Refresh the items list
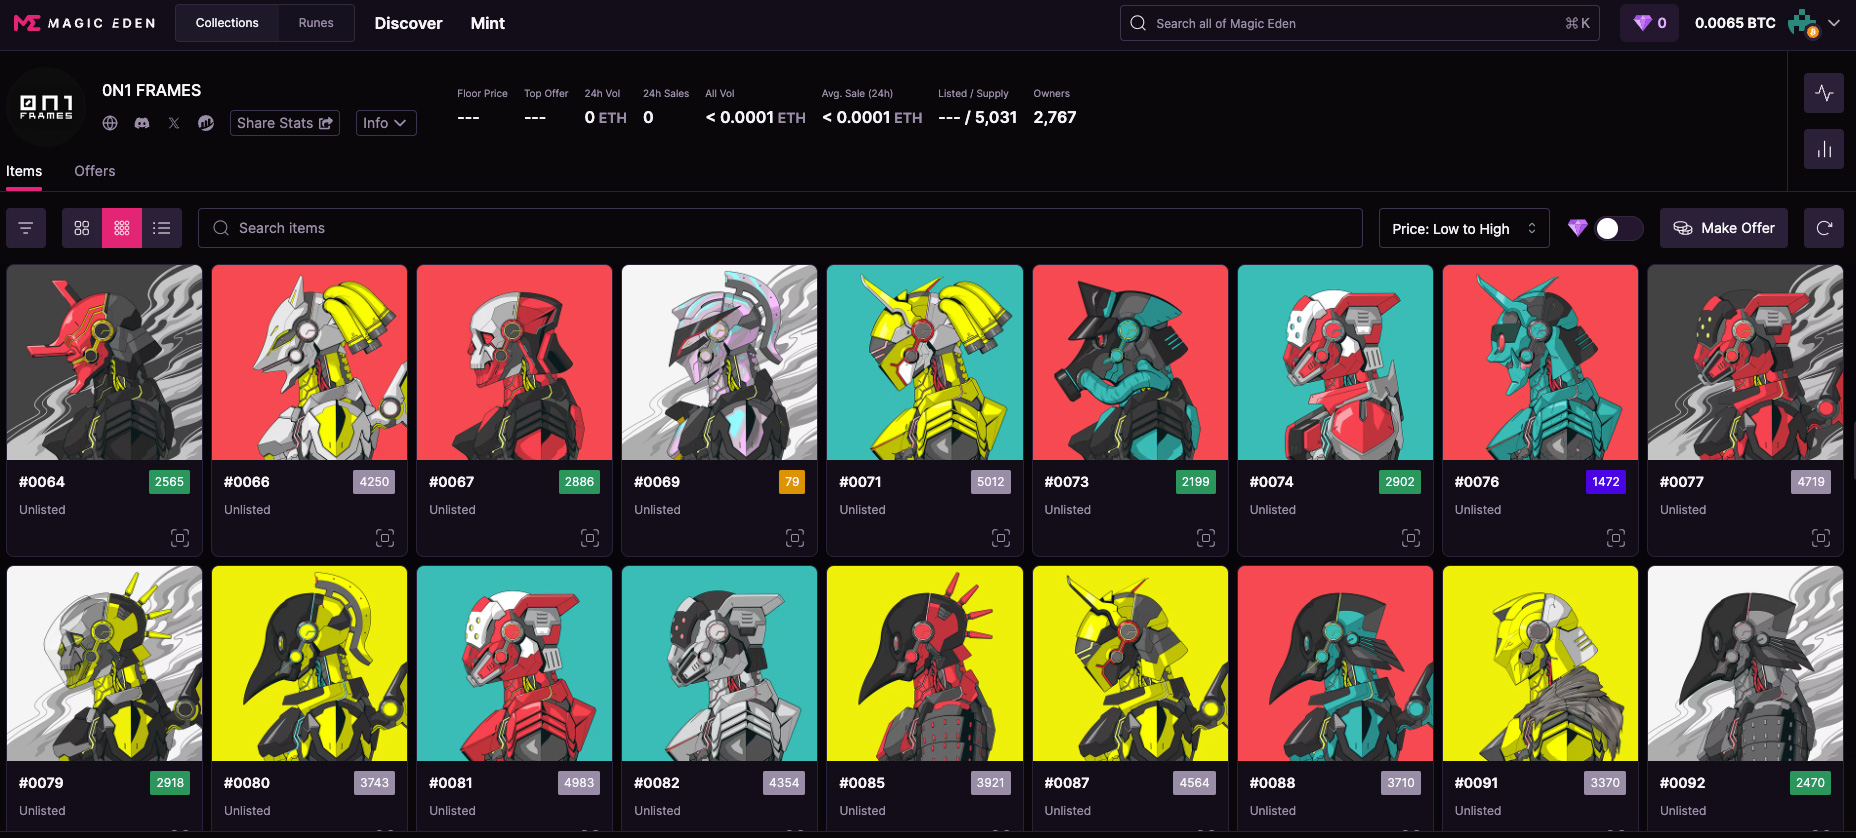This screenshot has height=838, width=1856. 1824,228
